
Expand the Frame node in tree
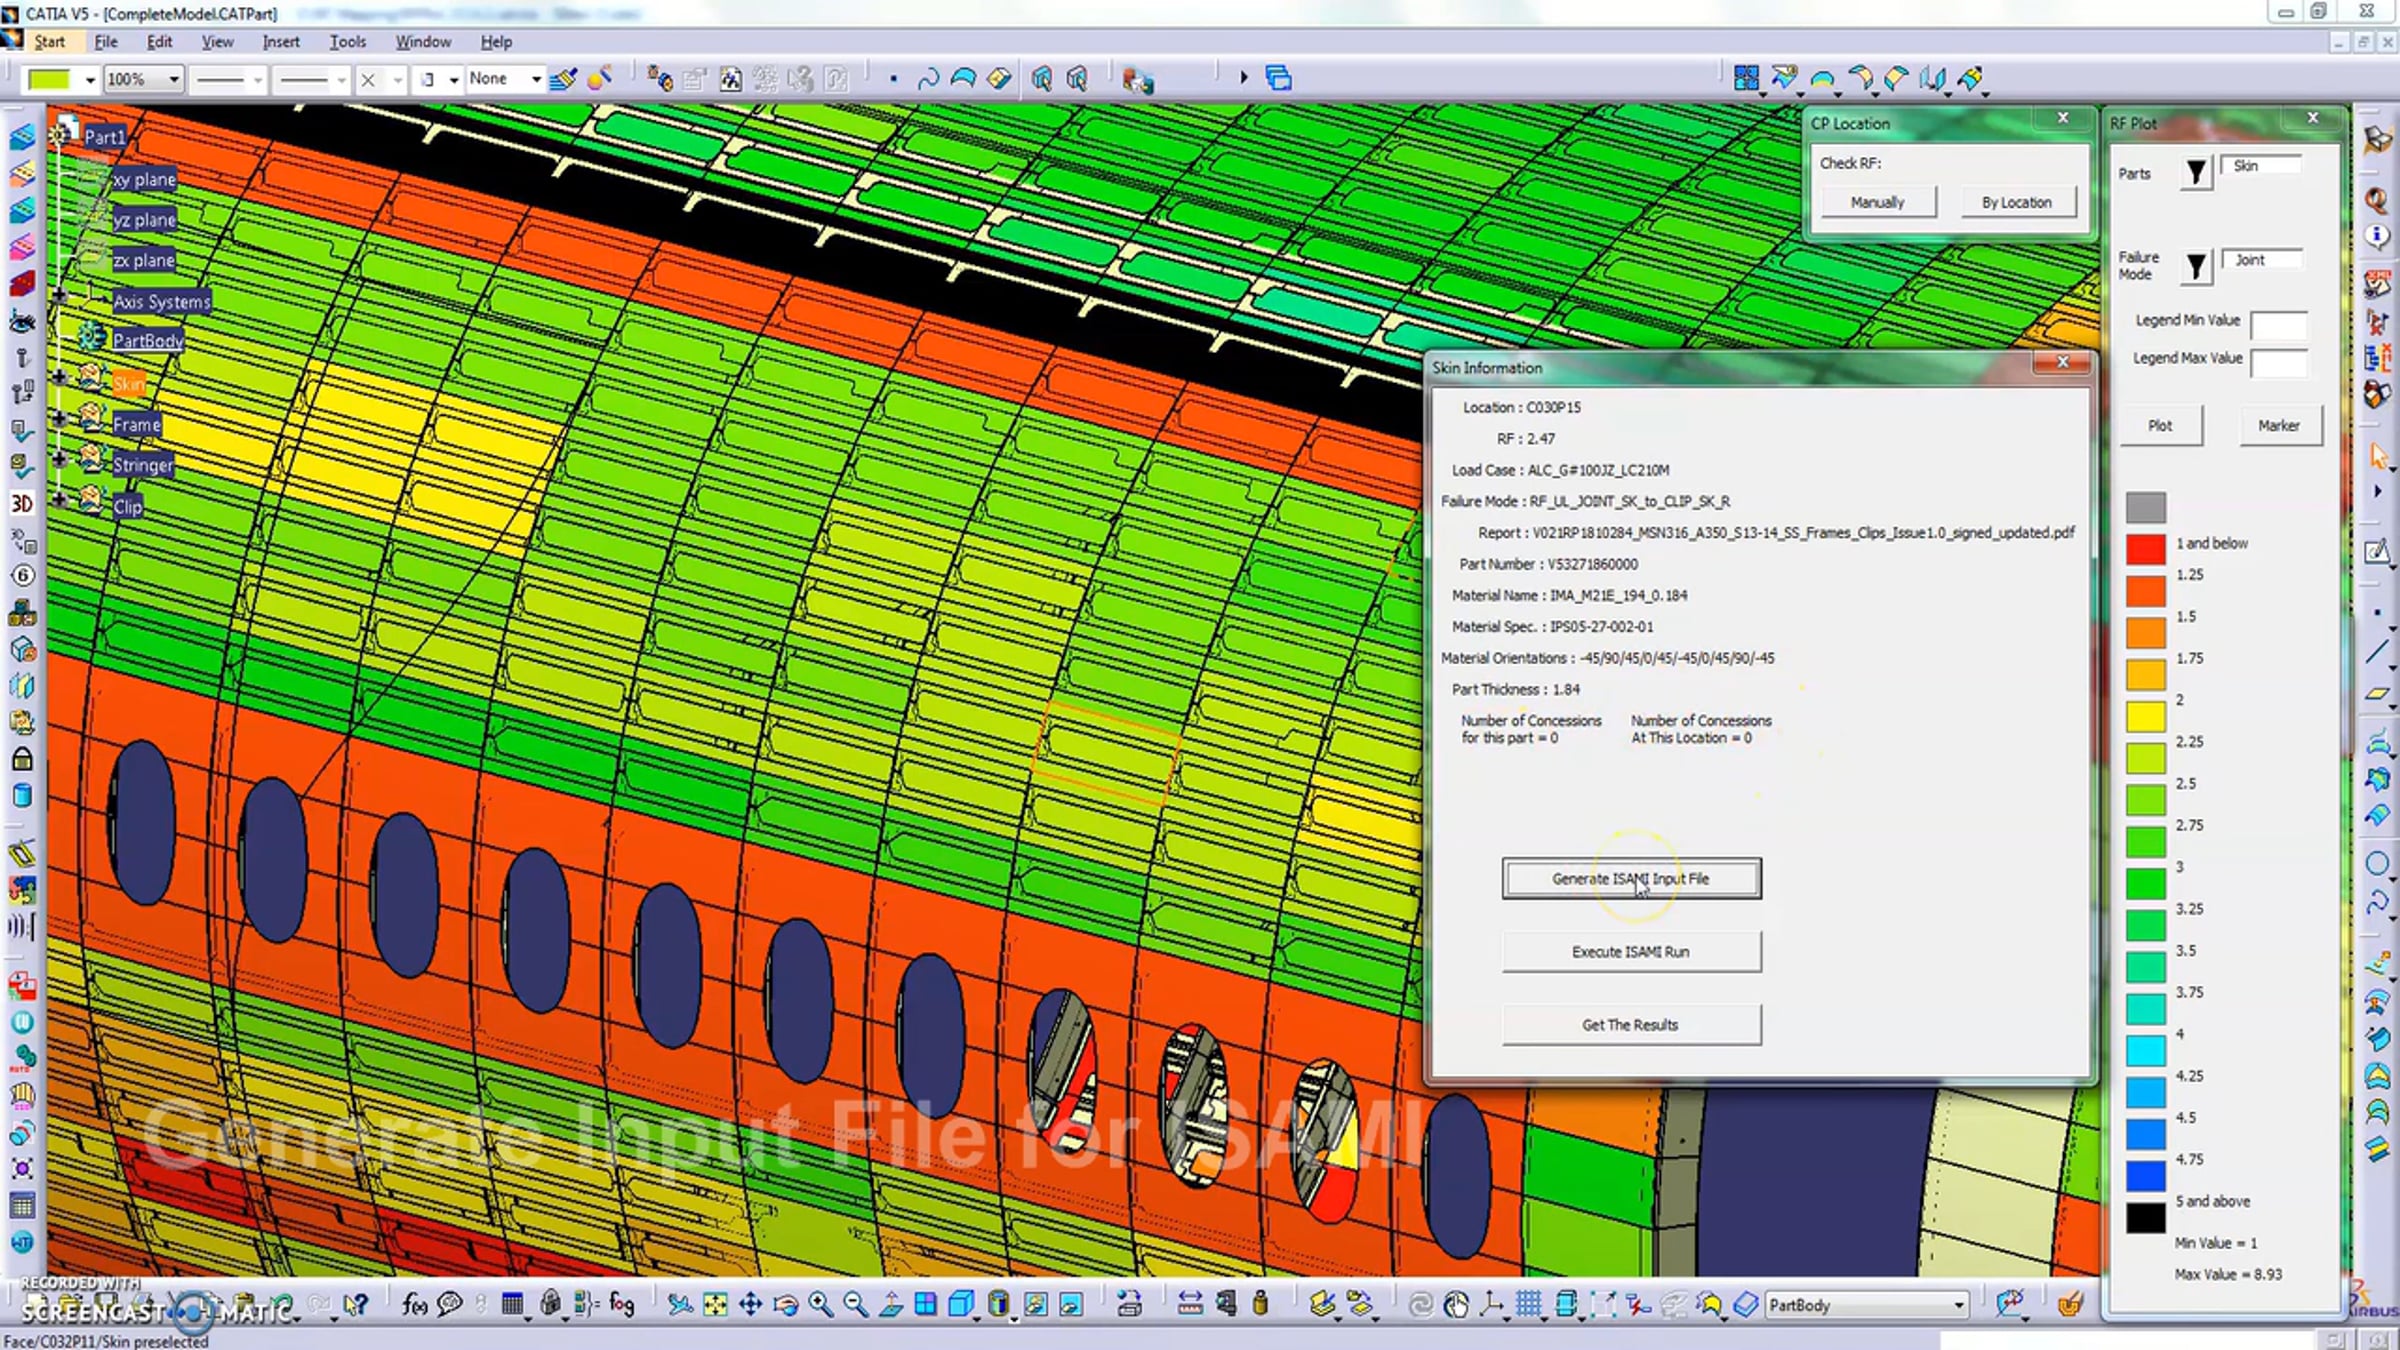(x=59, y=419)
